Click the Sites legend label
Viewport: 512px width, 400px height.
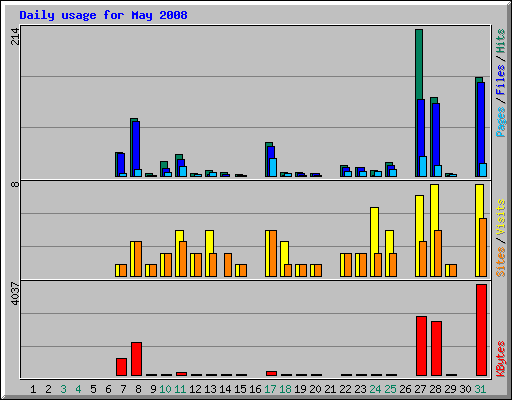click(500, 262)
